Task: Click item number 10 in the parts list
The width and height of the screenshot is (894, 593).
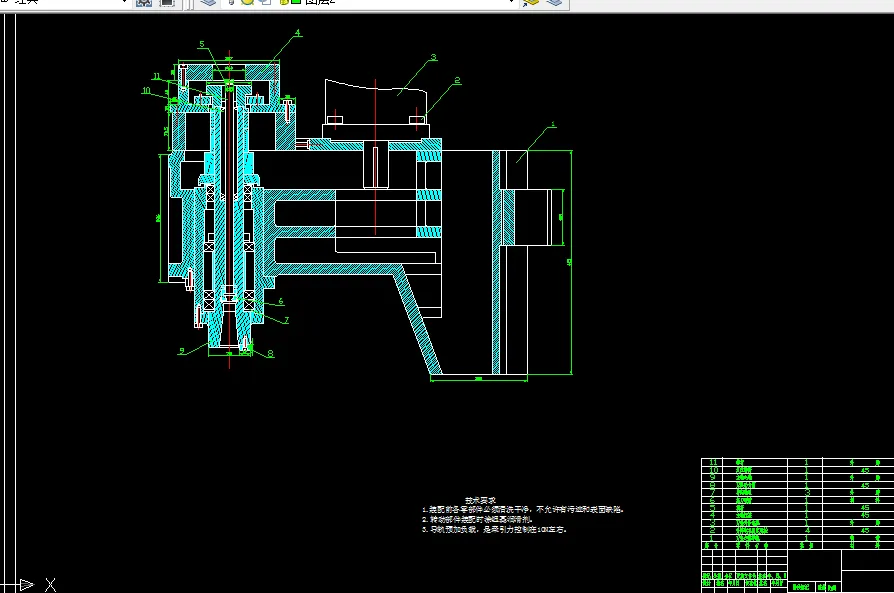Action: pyautogui.click(x=713, y=470)
